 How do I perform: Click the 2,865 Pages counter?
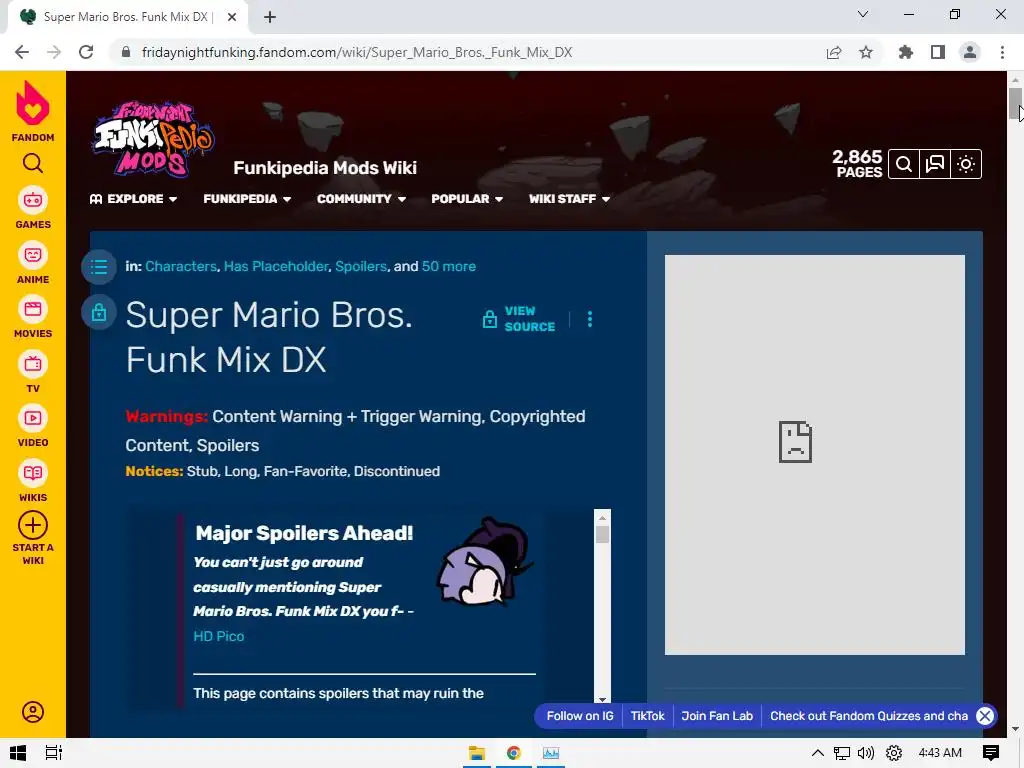click(x=857, y=164)
